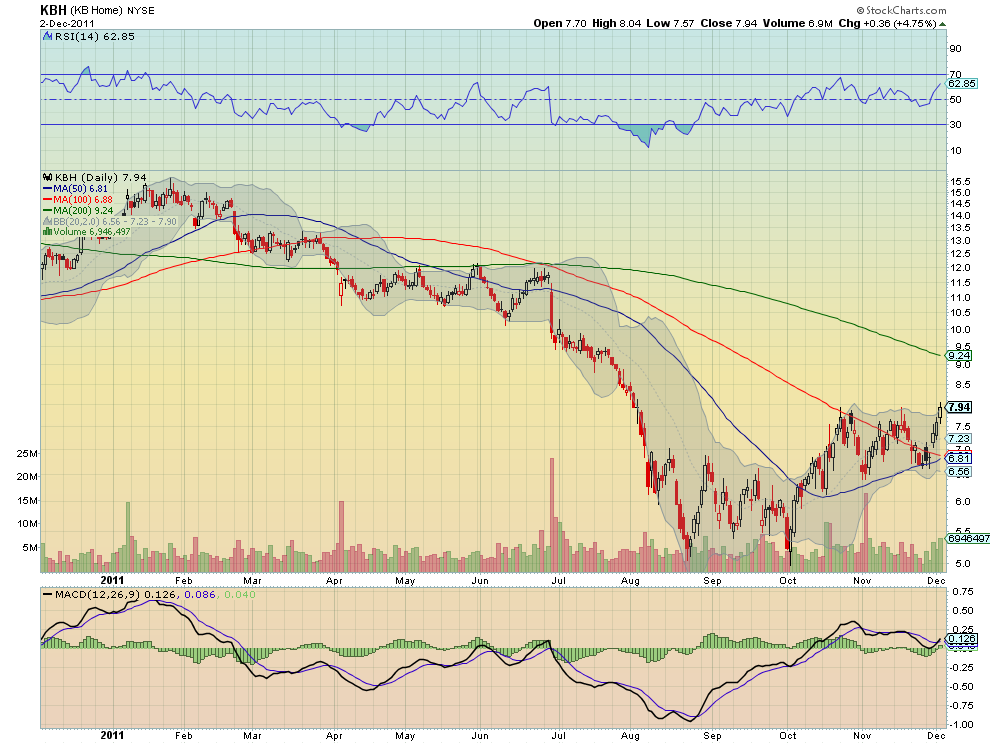990x744 pixels.
Task: Click the (KB Home) NYSE company label
Action: [112, 11]
